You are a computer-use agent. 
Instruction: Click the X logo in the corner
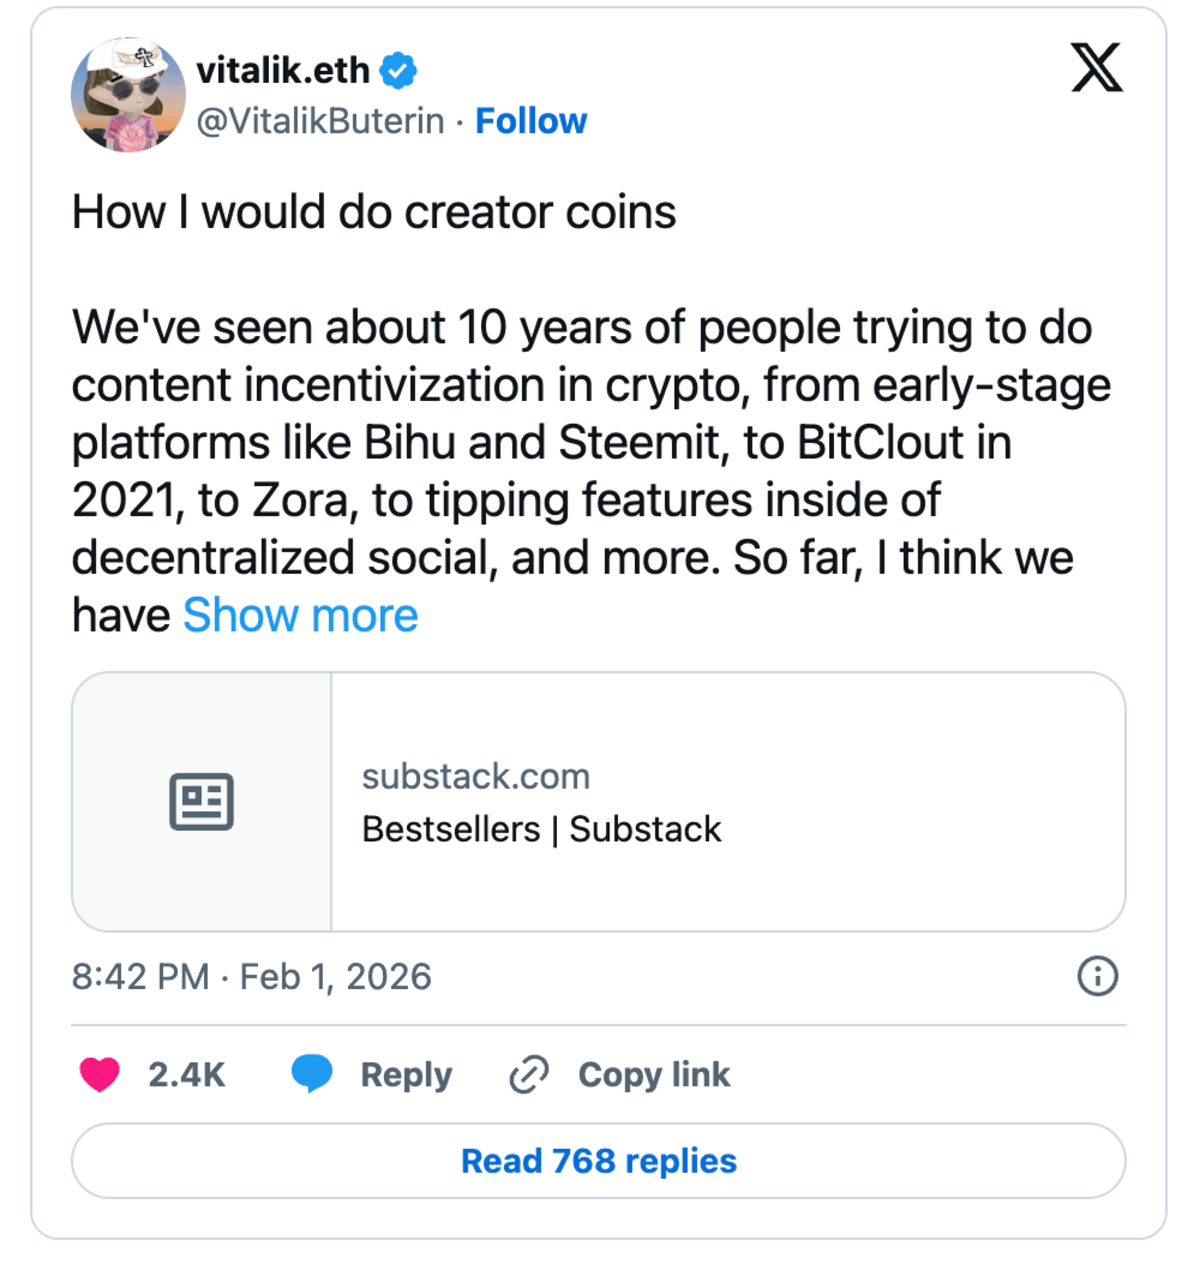[1097, 68]
